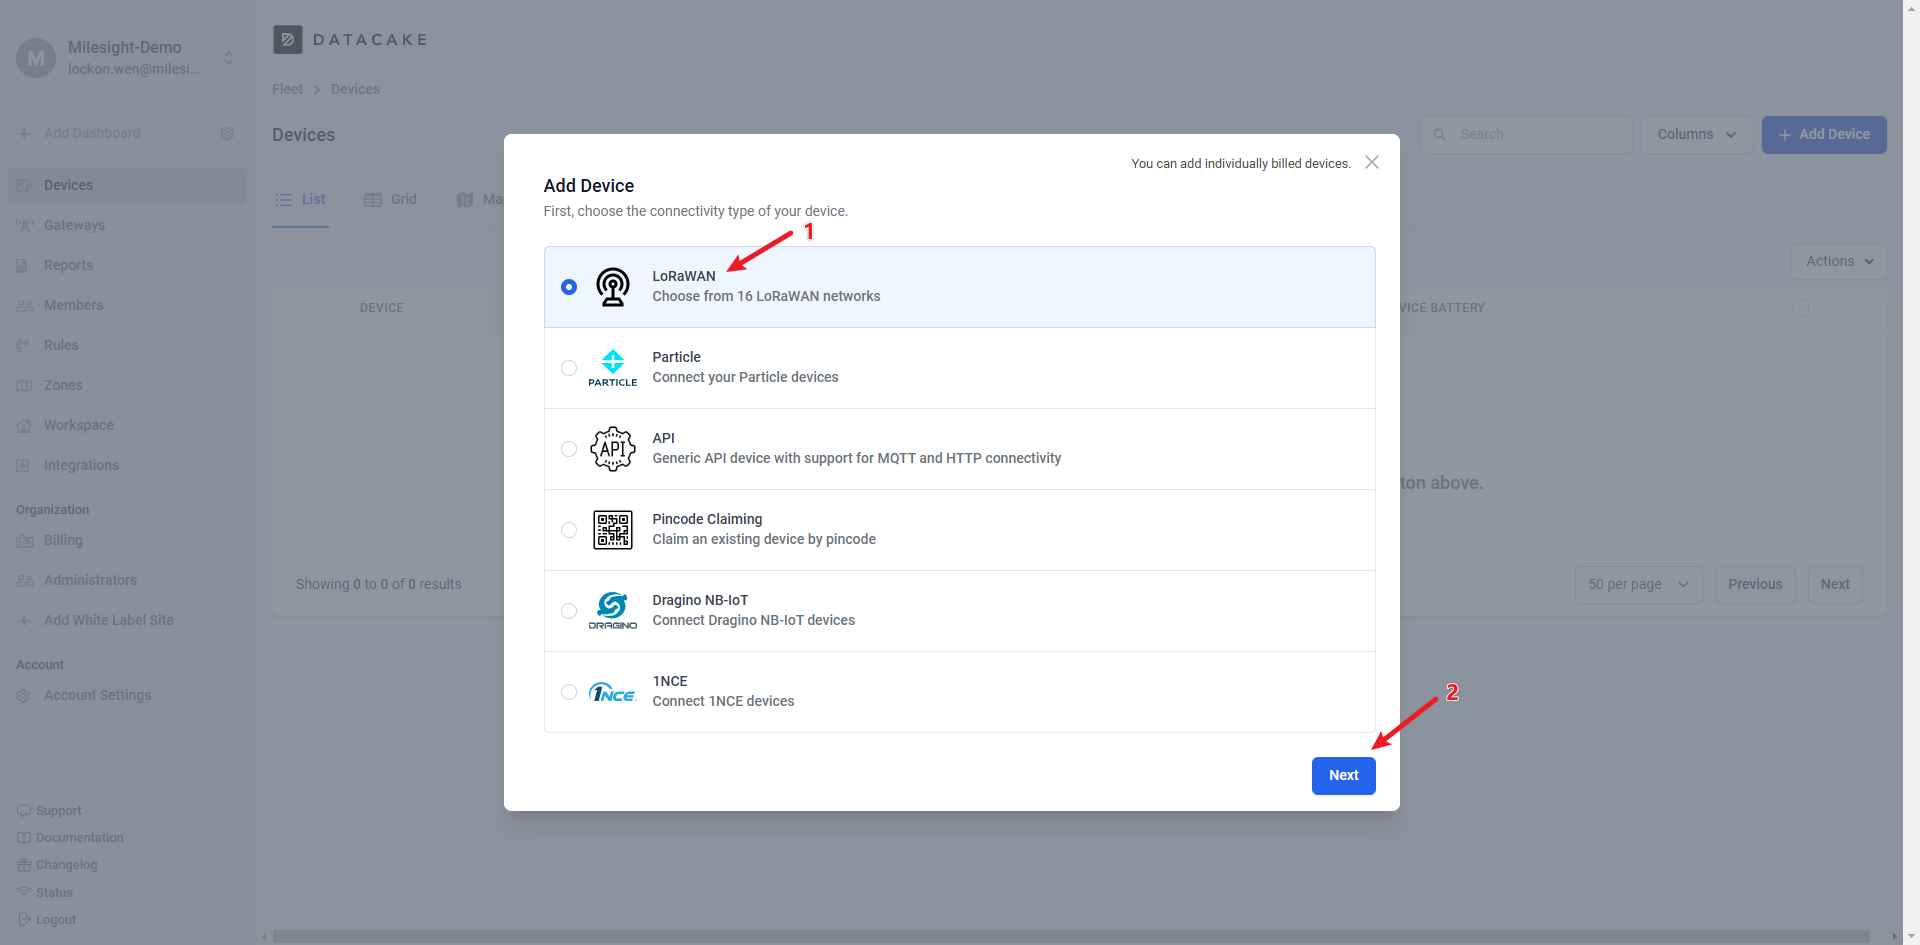
Task: Close the Add Device dialog
Action: 1372,162
